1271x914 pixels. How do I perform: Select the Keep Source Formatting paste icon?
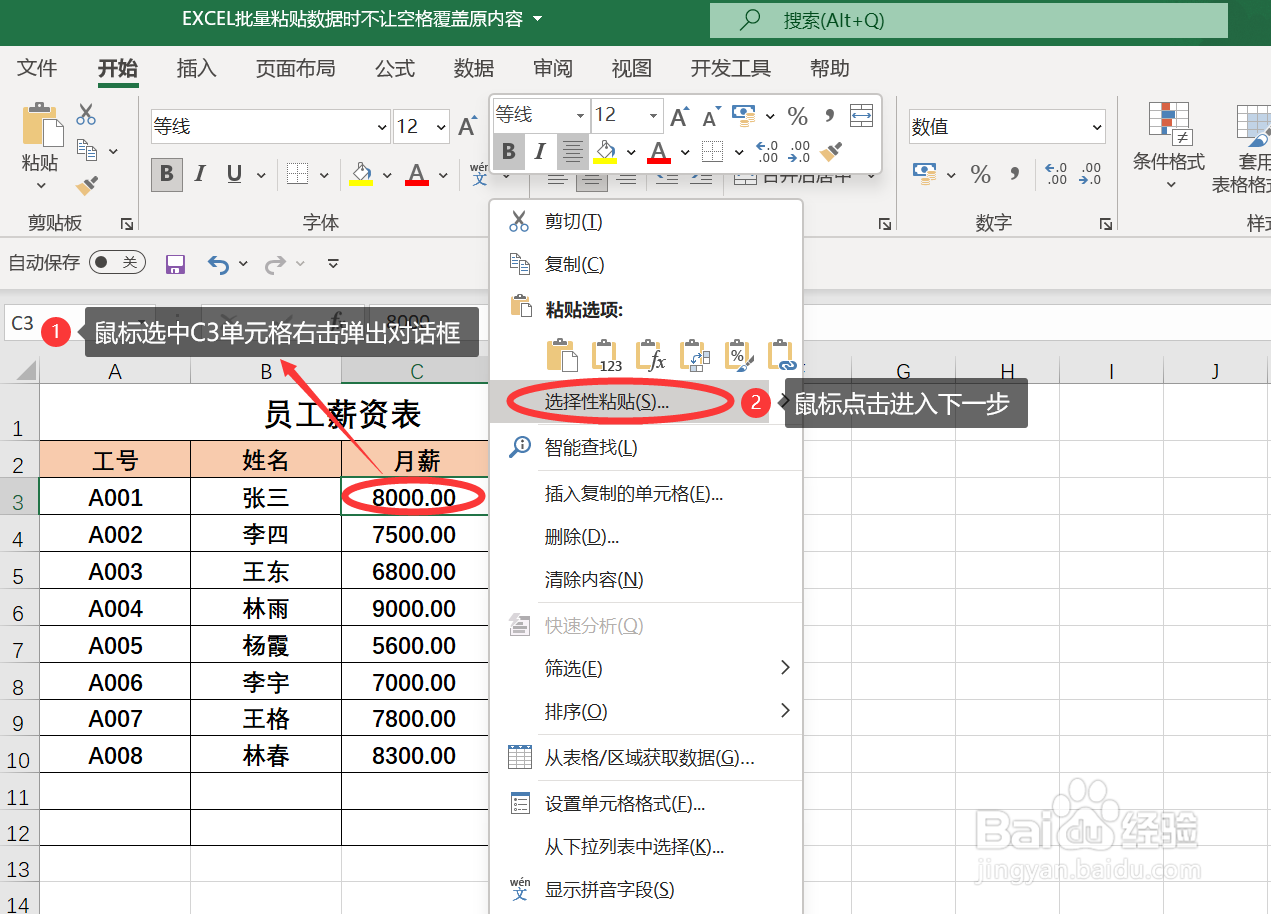point(563,355)
